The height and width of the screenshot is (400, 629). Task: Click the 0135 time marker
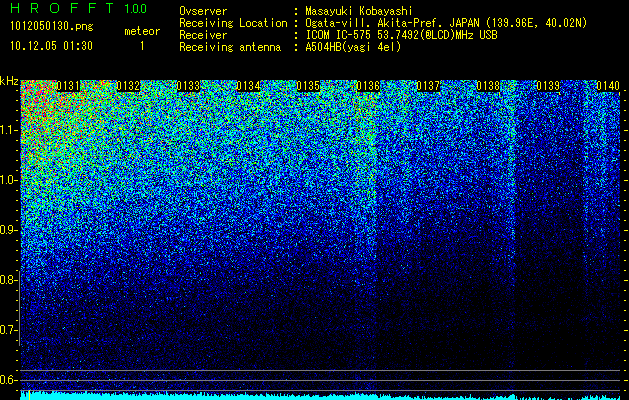(x=308, y=86)
